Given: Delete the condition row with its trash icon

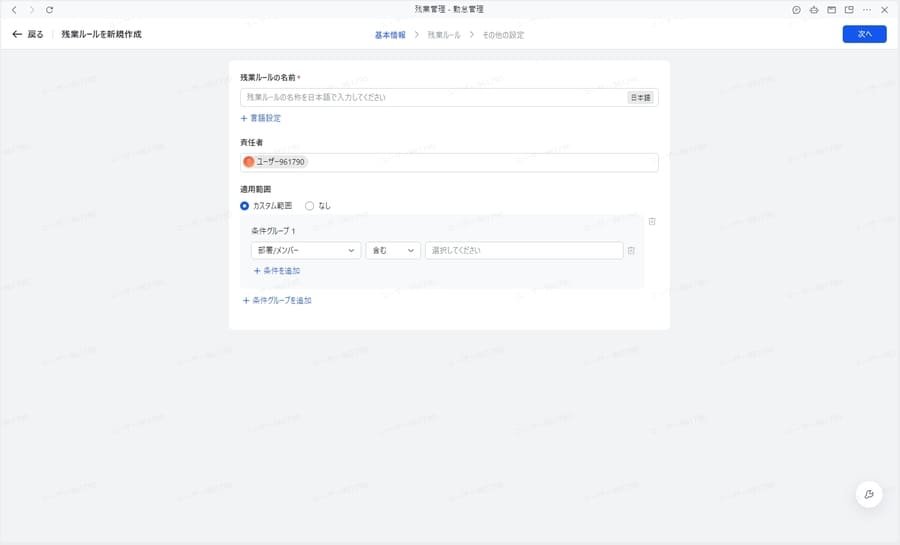Looking at the screenshot, I should 631,251.
